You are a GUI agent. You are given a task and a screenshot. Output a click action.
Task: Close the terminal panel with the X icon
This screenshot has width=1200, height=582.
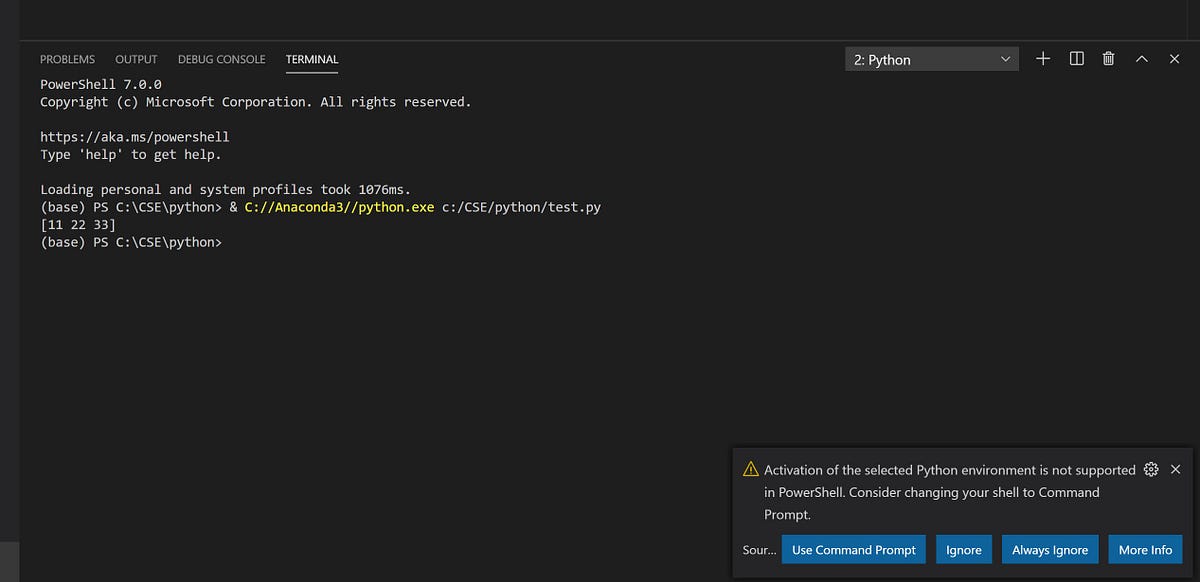(x=1174, y=59)
